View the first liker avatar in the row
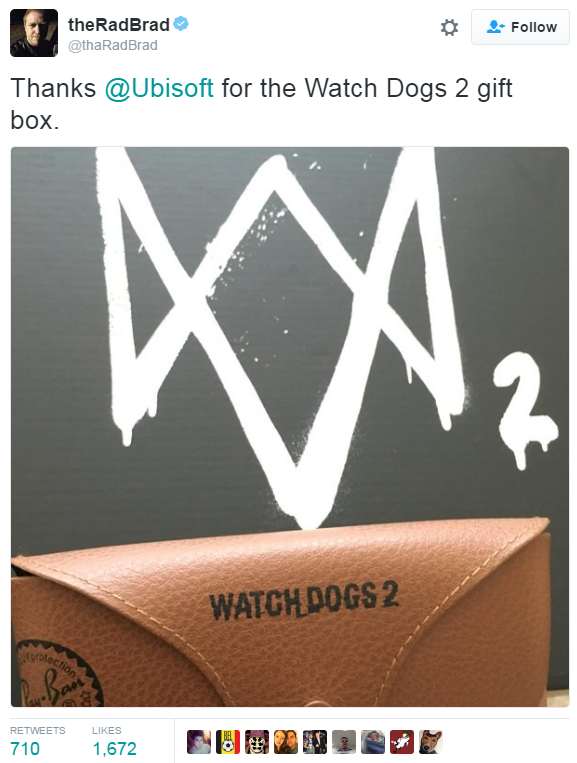This screenshot has height=763, width=577. tap(199, 742)
